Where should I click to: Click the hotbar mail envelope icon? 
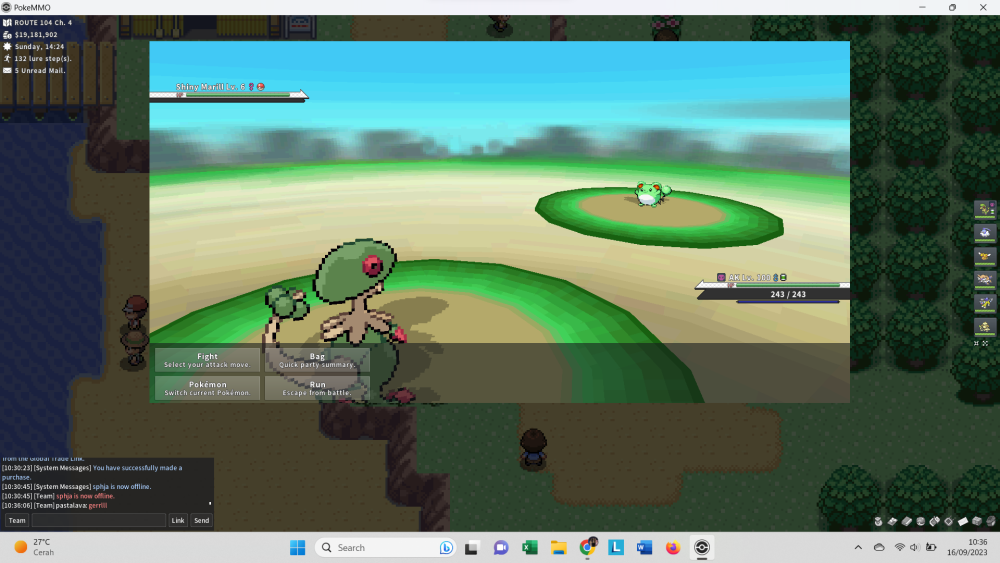click(963, 522)
